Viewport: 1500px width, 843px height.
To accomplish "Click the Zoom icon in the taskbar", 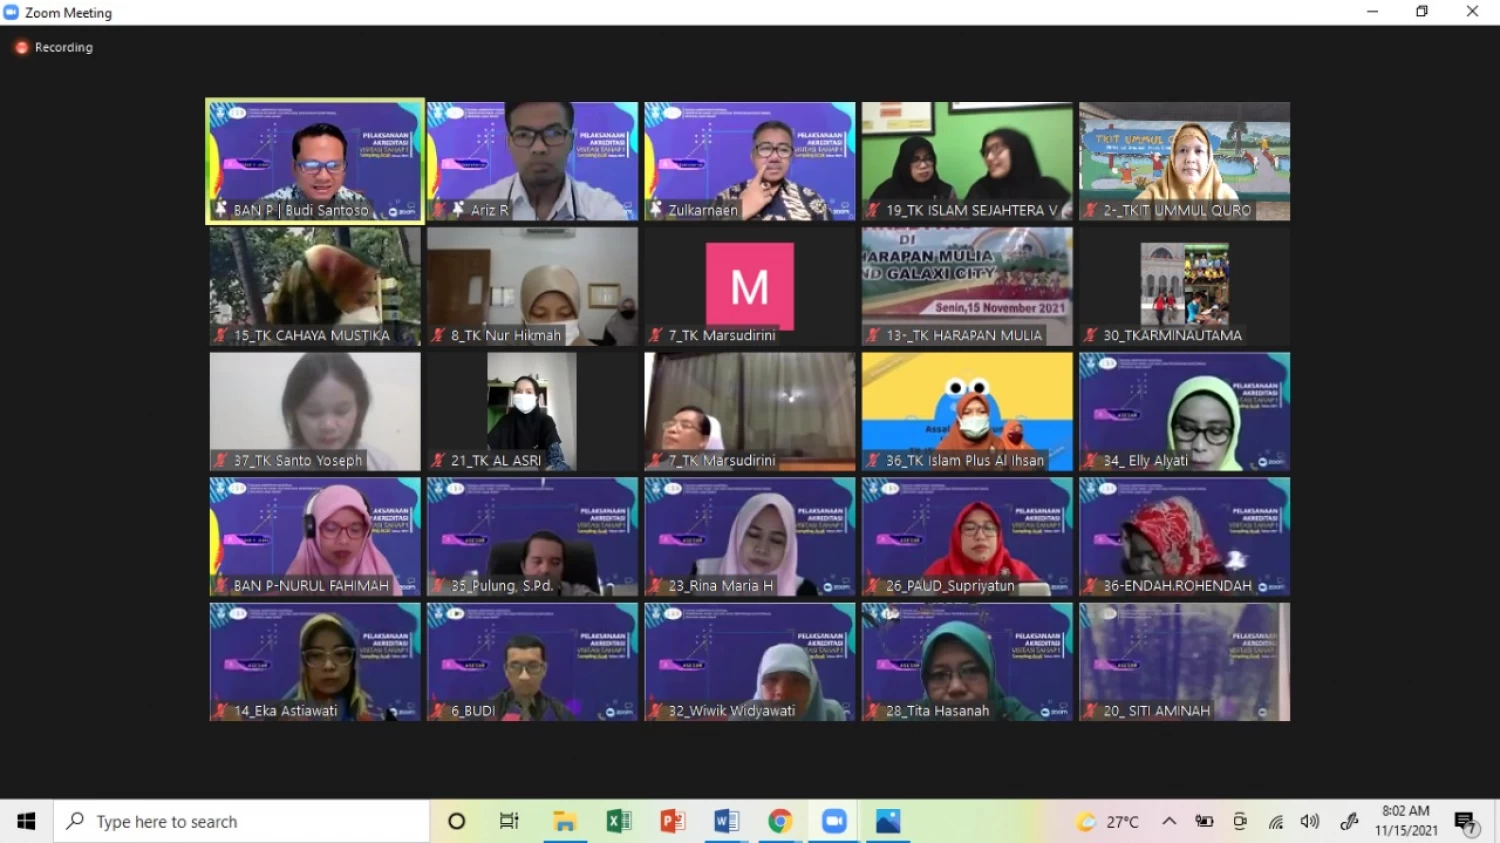I will click(x=834, y=821).
